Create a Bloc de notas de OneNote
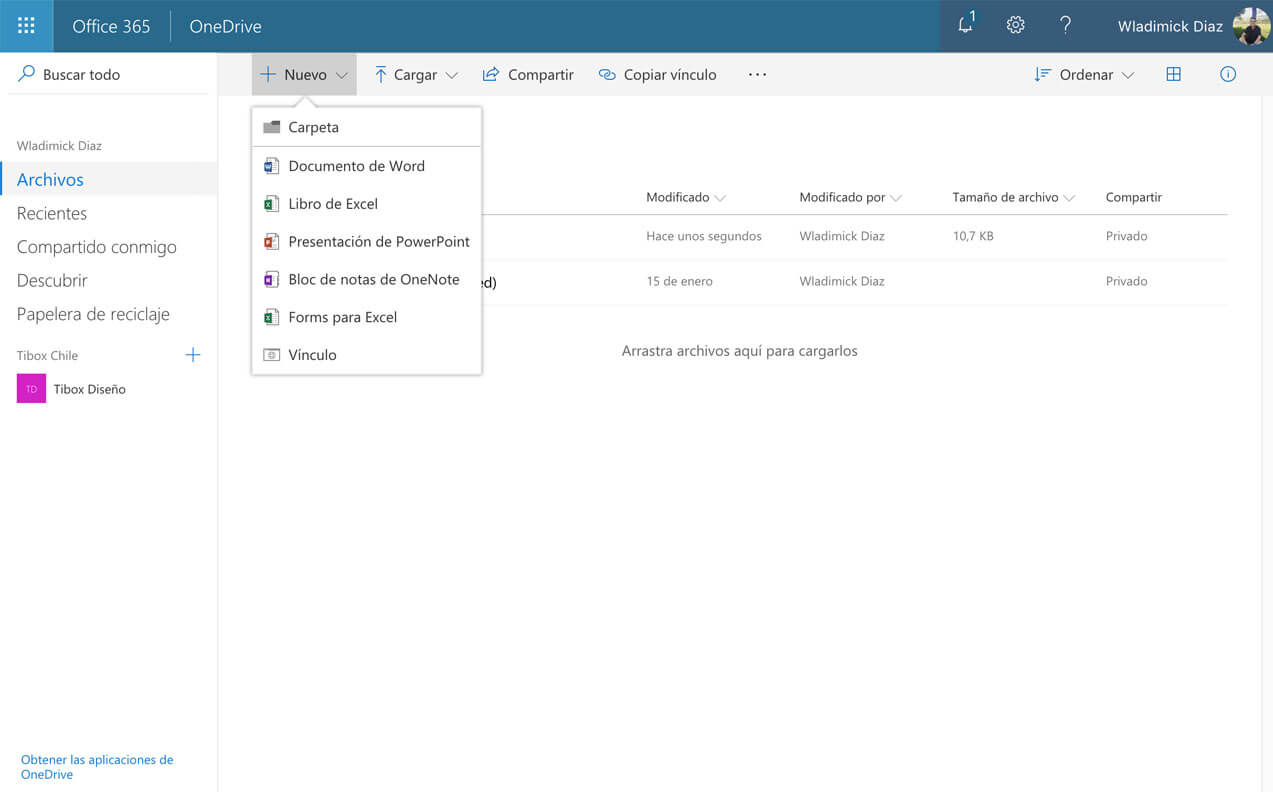1273x792 pixels. 367,279
